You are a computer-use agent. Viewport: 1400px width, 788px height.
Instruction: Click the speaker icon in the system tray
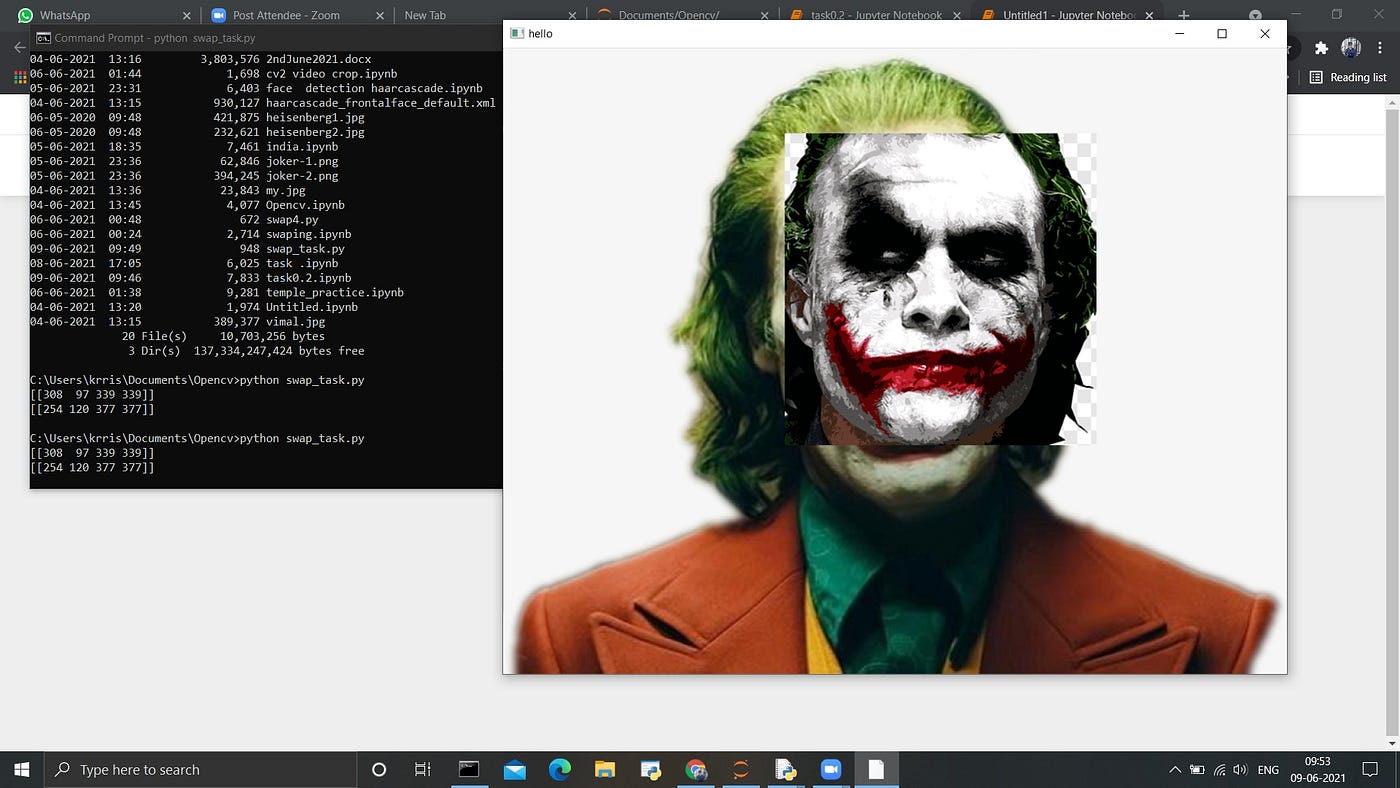pos(1240,770)
